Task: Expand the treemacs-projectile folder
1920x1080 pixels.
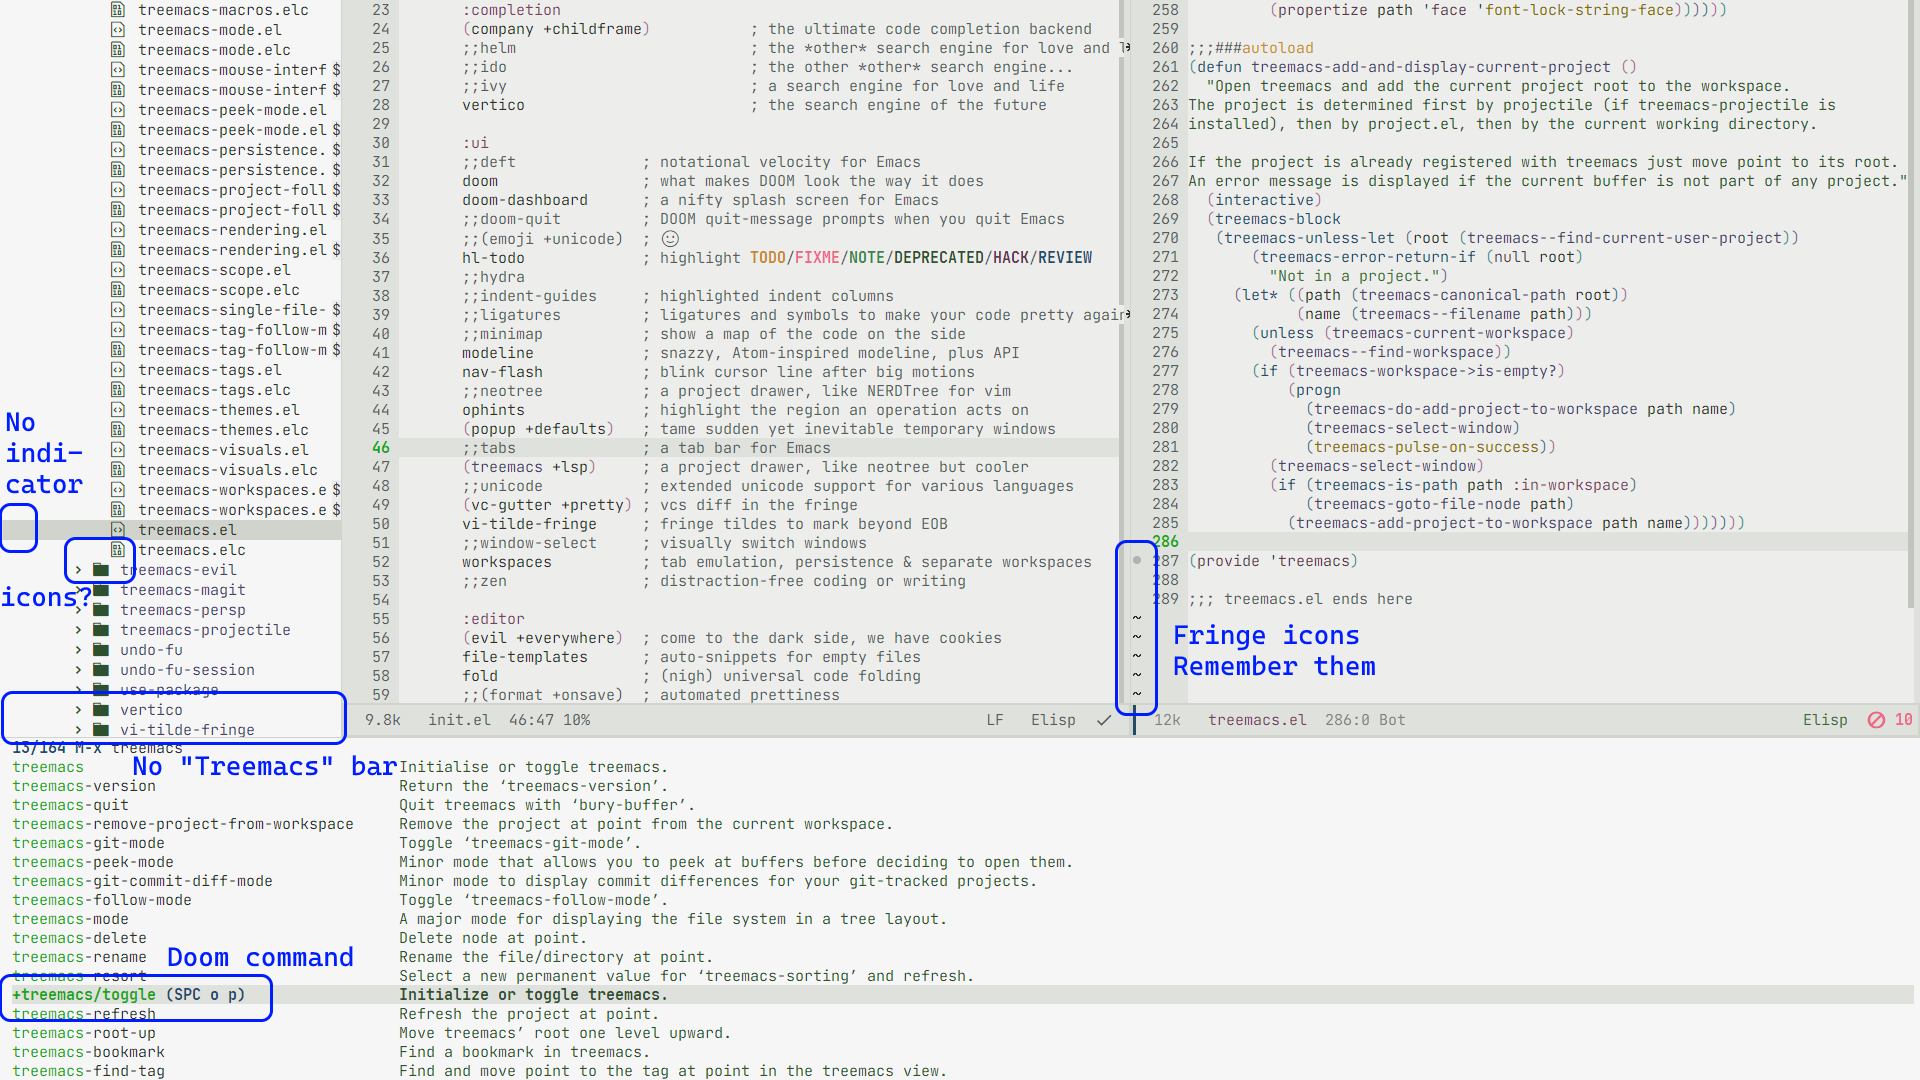Action: click(77, 630)
